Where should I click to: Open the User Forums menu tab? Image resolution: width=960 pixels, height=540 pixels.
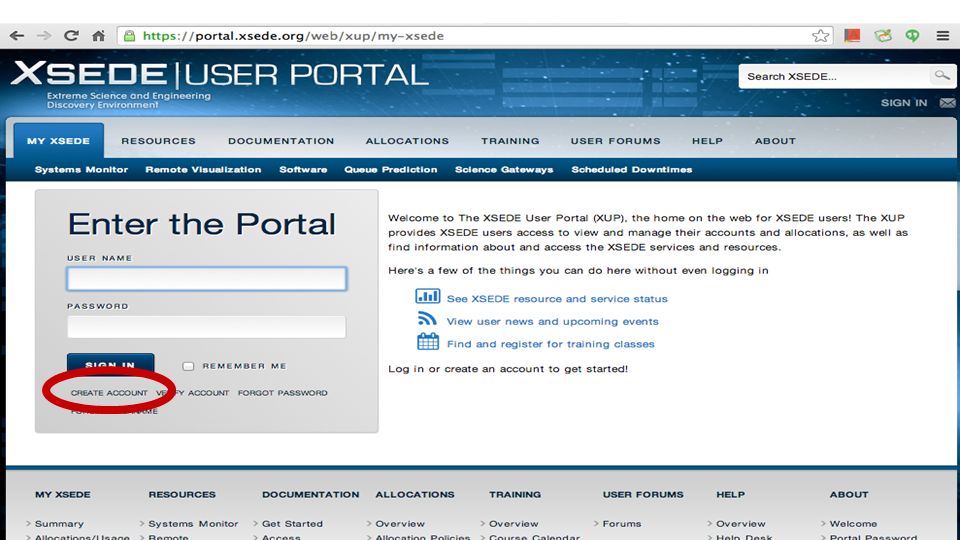615,141
